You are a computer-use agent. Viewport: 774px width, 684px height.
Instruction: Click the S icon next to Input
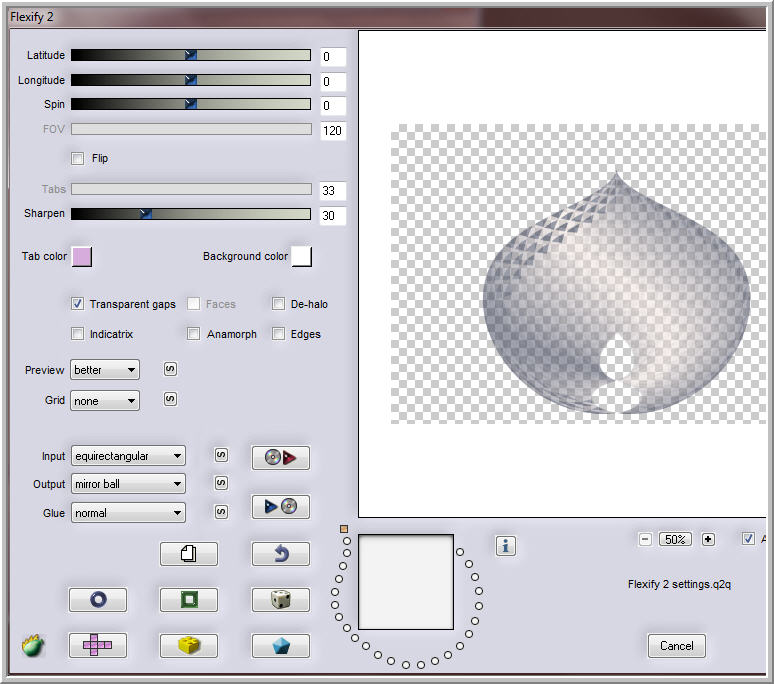pos(221,455)
